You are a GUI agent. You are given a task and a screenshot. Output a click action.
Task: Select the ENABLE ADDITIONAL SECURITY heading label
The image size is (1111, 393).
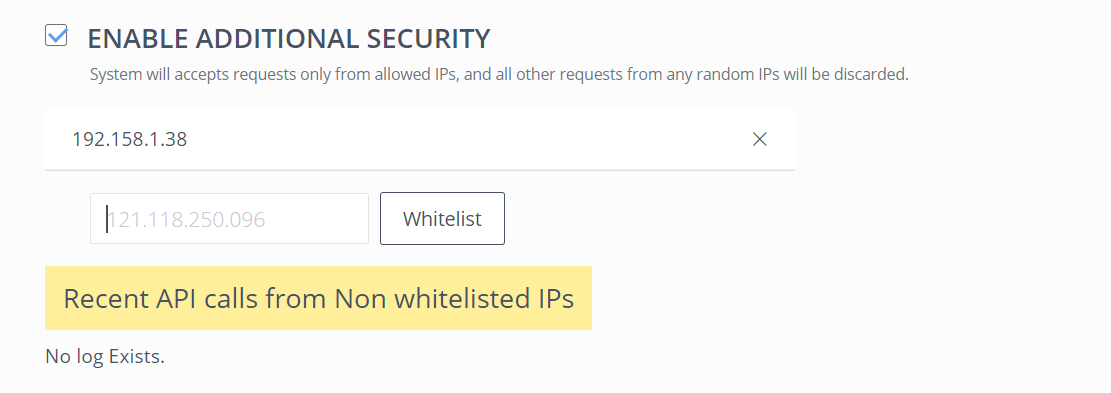(x=288, y=38)
